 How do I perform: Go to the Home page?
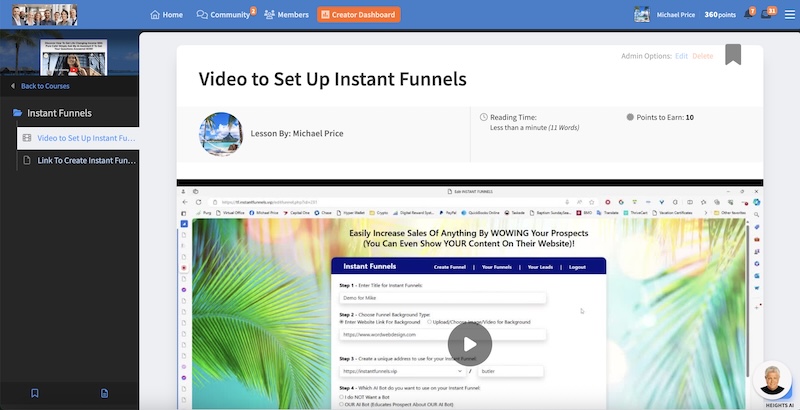tap(166, 15)
